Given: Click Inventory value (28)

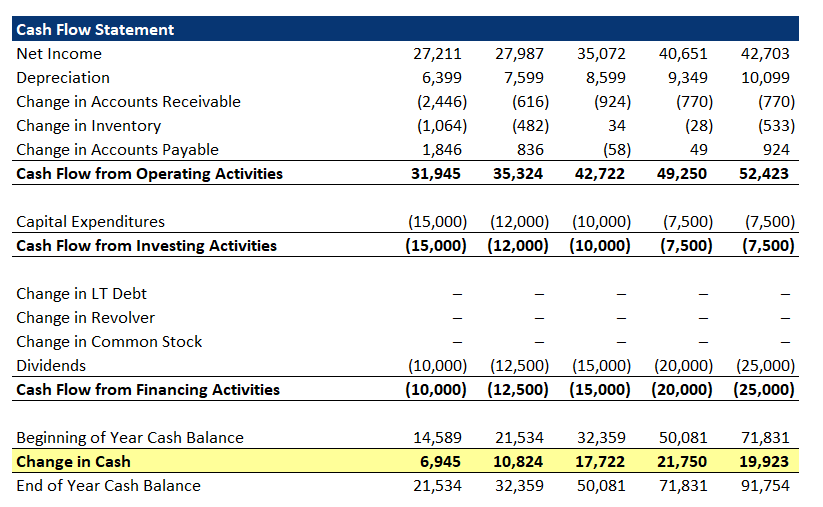Looking at the screenshot, I should 699,126.
